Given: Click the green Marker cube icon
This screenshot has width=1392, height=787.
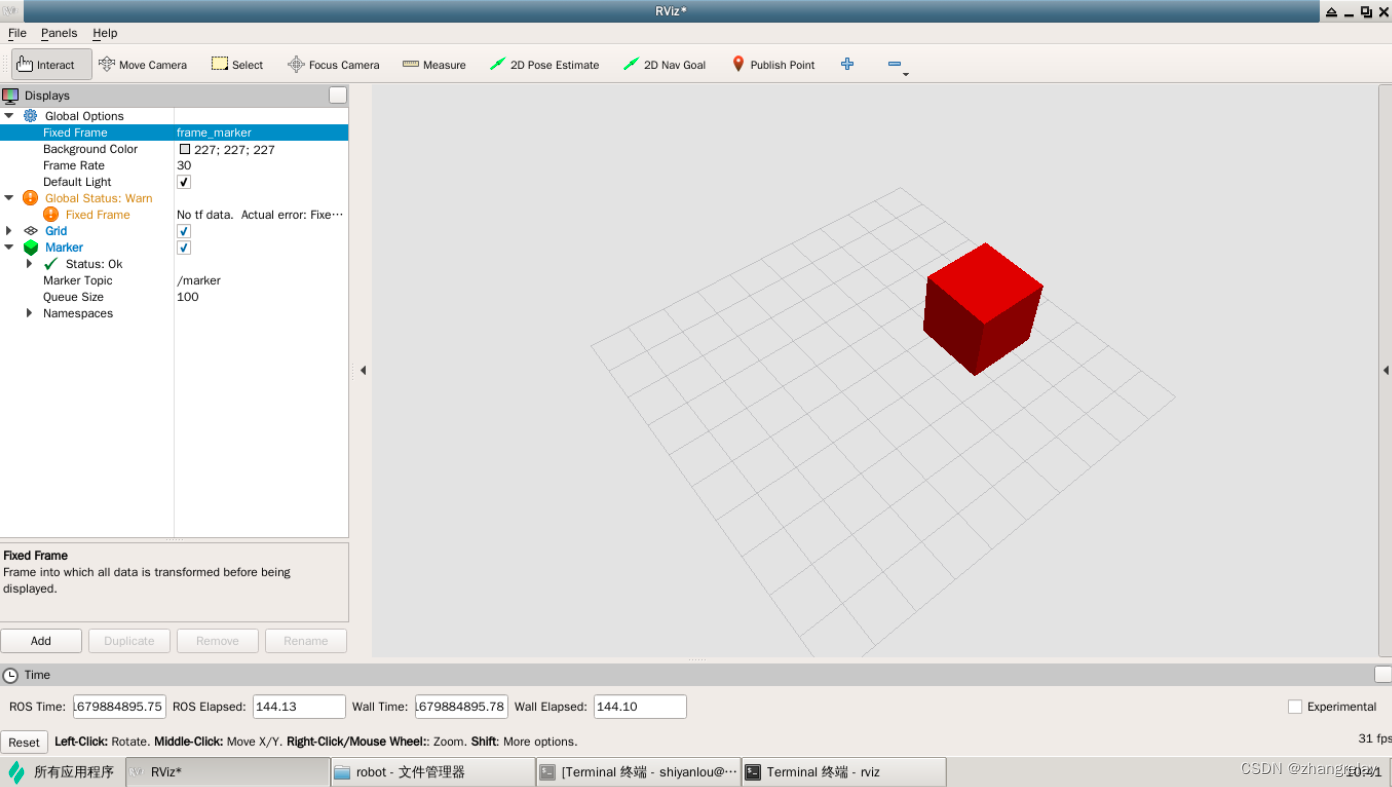Looking at the screenshot, I should [x=30, y=247].
